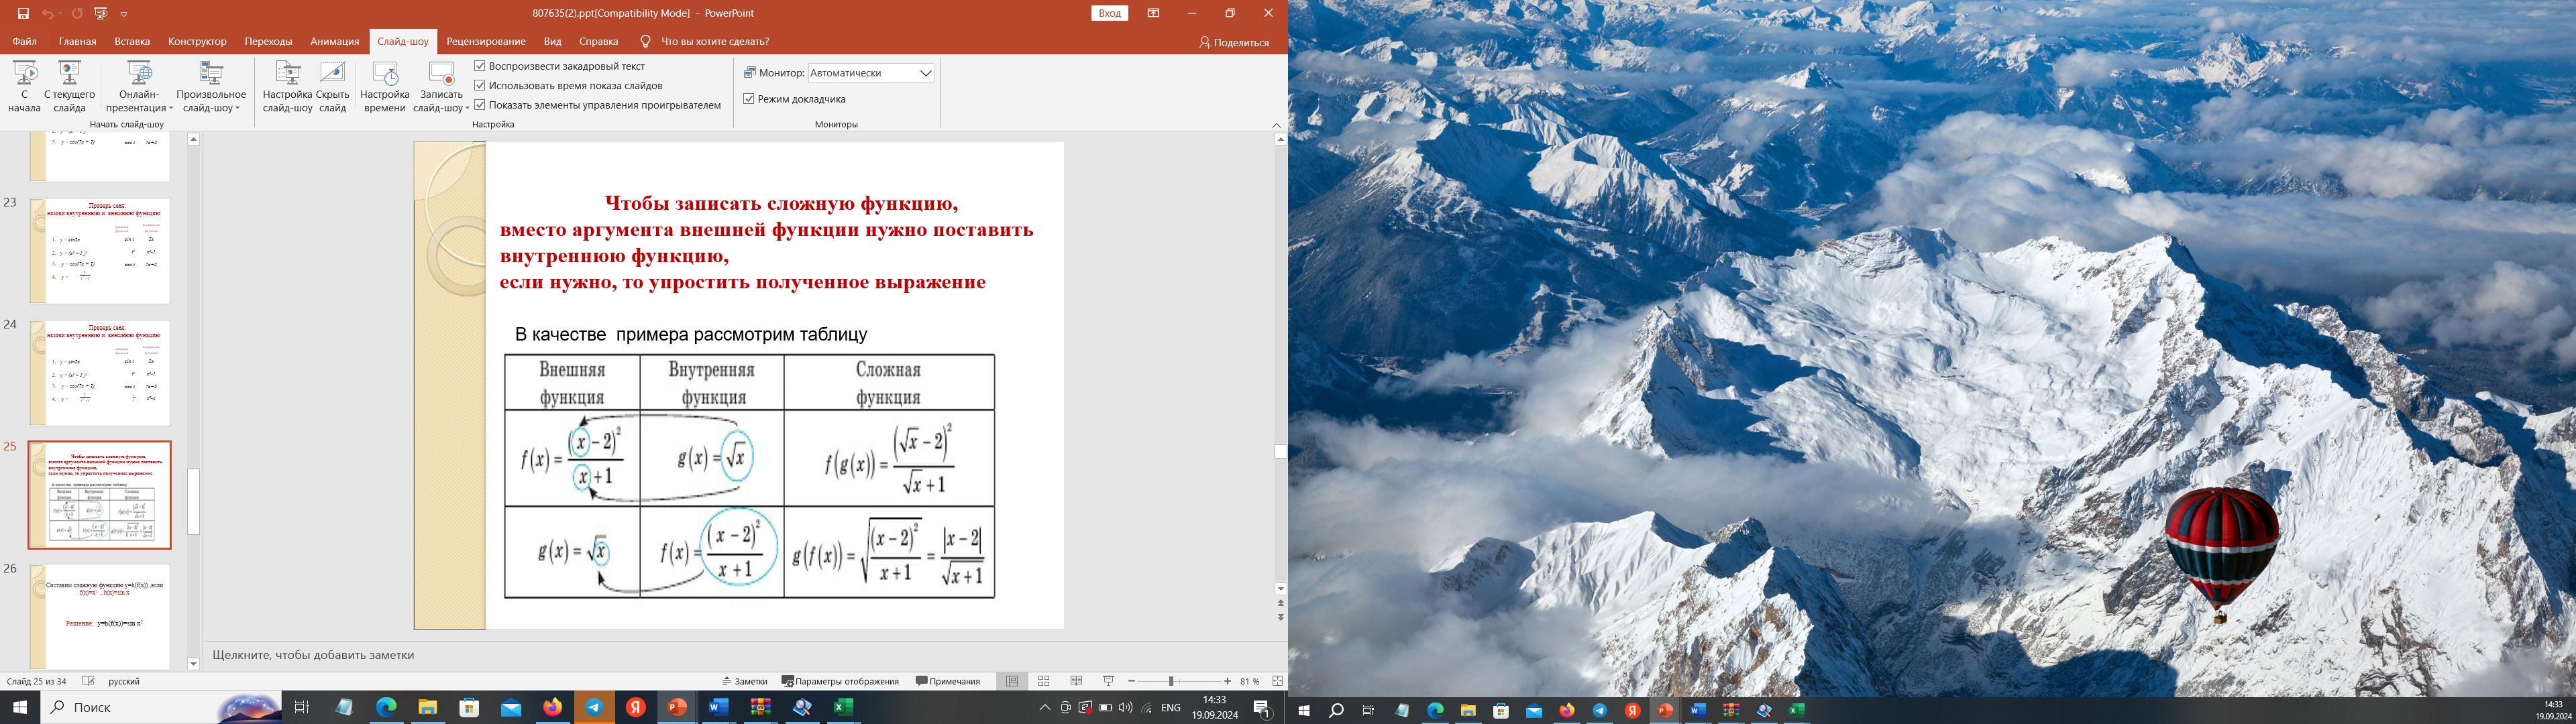2576x724 pixels.
Task: Switch to Slide Sorter view icon
Action: pyautogui.click(x=1044, y=681)
